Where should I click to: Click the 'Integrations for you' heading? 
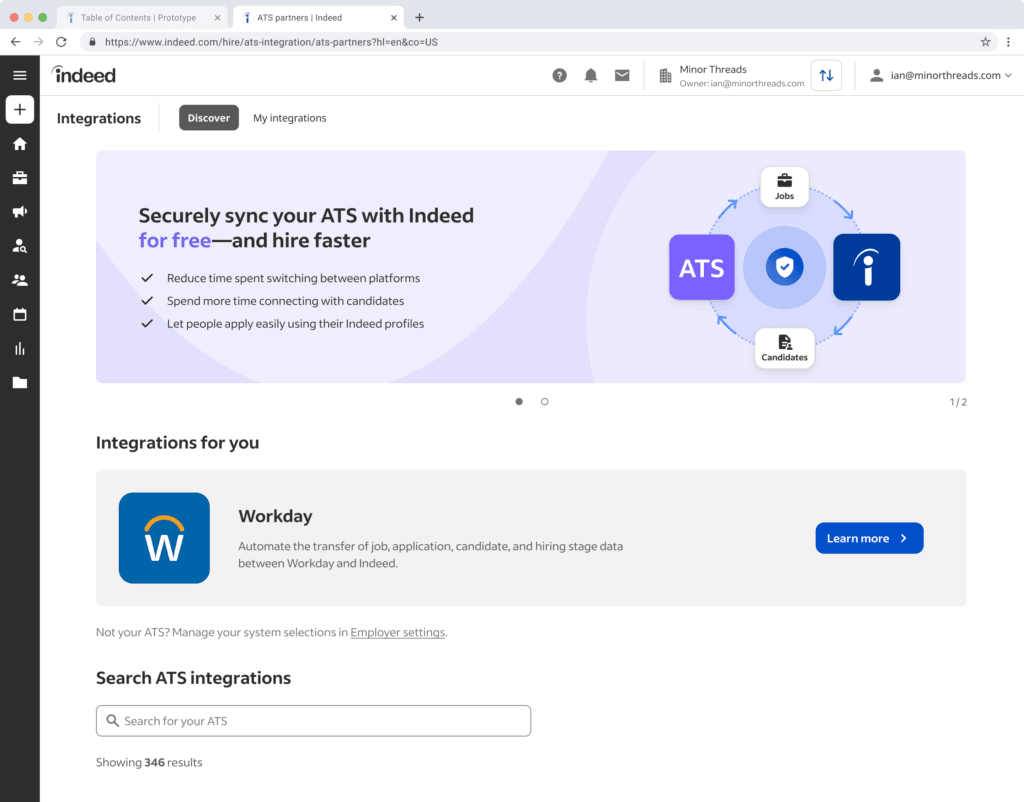coord(178,443)
